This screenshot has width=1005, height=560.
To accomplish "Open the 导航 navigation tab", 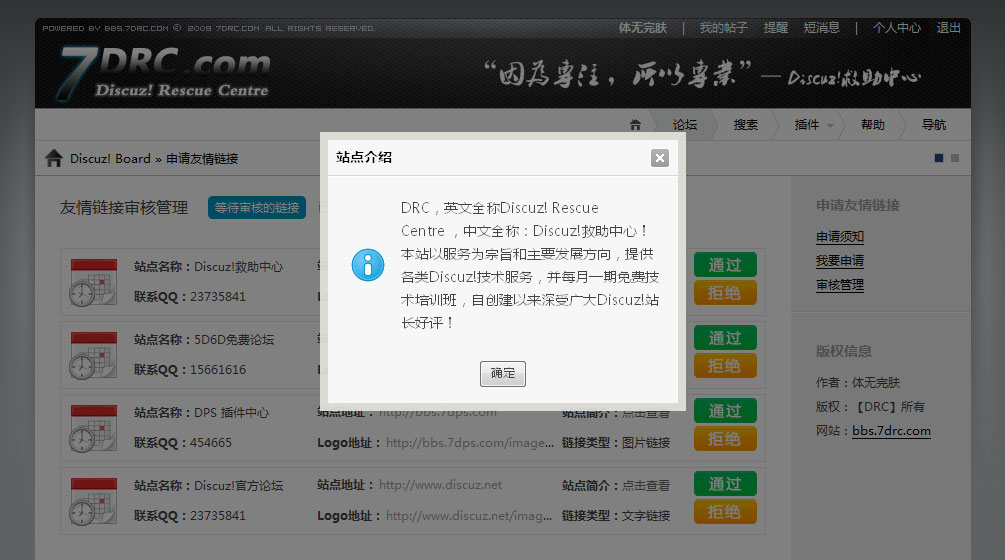I will pos(934,125).
